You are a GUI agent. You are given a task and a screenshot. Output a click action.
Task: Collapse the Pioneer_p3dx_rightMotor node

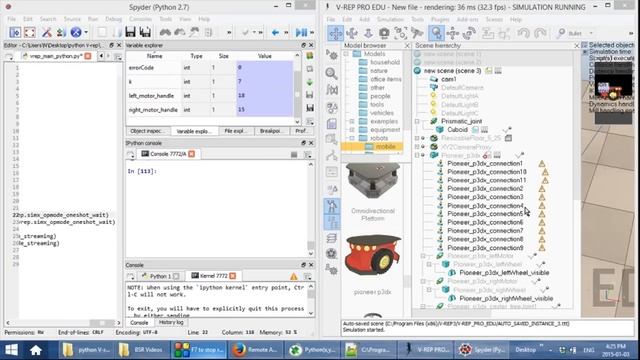(423, 281)
